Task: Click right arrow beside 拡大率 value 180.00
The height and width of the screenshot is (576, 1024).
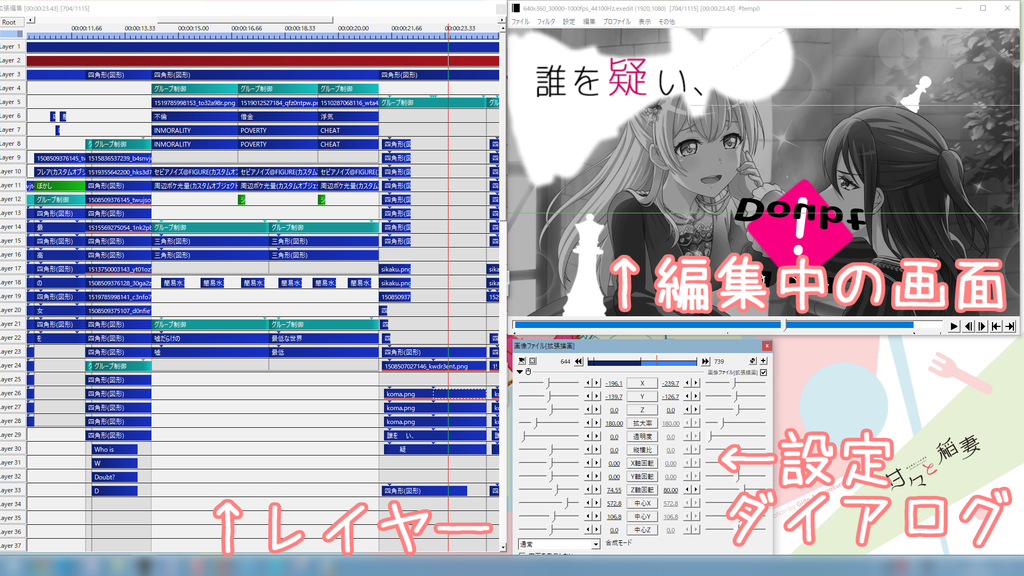Action: pyautogui.click(x=596, y=423)
